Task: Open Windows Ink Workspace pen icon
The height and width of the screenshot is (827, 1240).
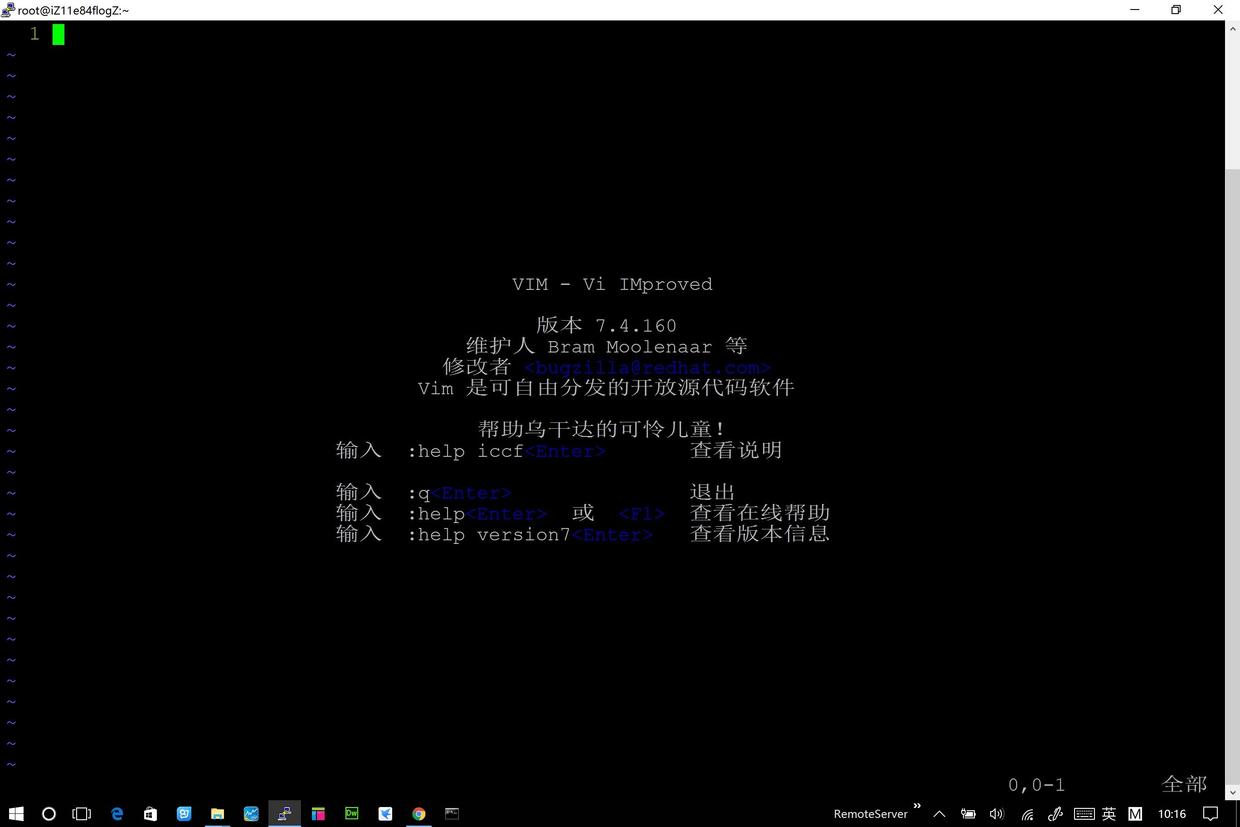Action: coord(1055,814)
